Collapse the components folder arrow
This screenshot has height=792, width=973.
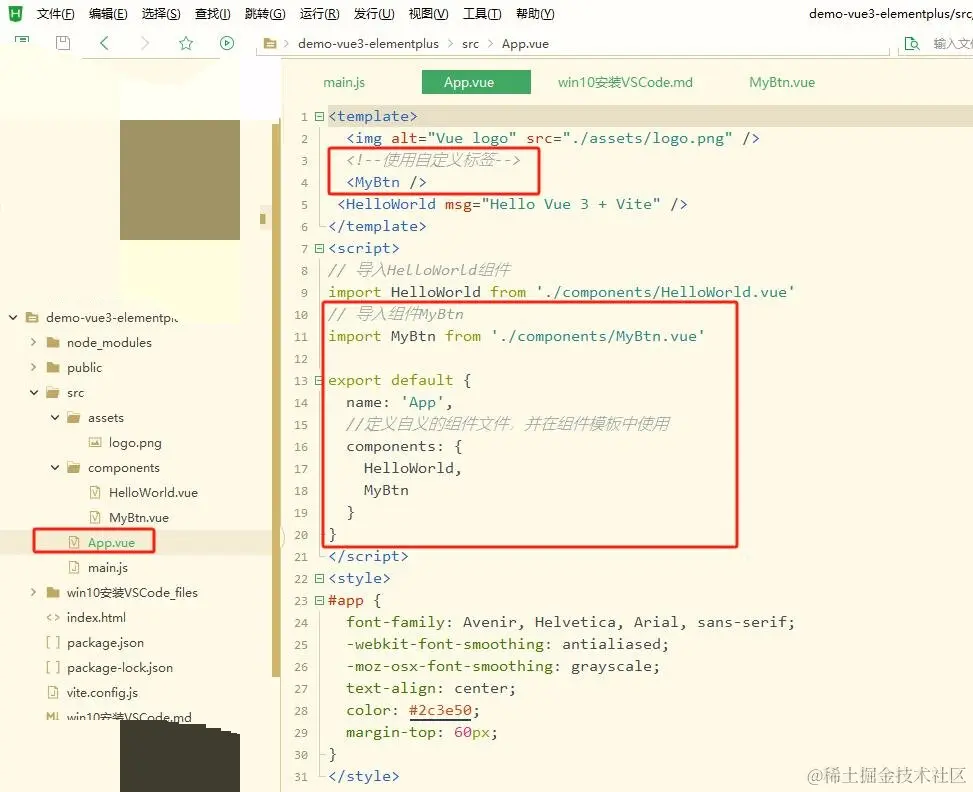tap(55, 467)
